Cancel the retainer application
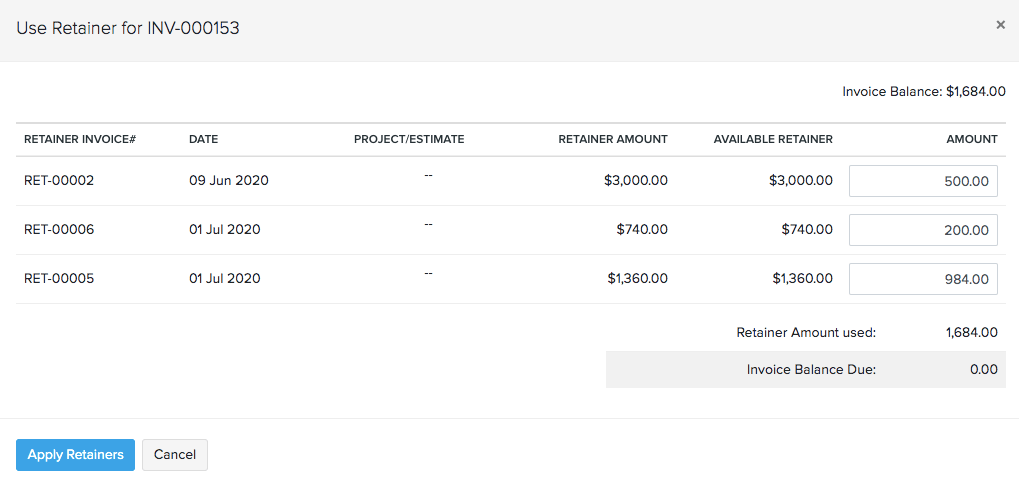1019x484 pixels. [x=175, y=455]
